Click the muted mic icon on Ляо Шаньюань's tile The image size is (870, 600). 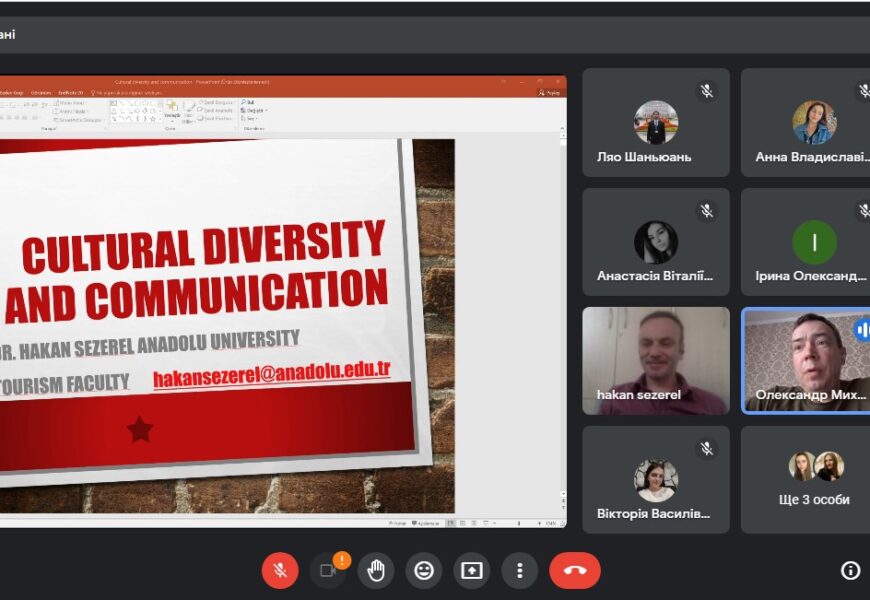click(707, 91)
